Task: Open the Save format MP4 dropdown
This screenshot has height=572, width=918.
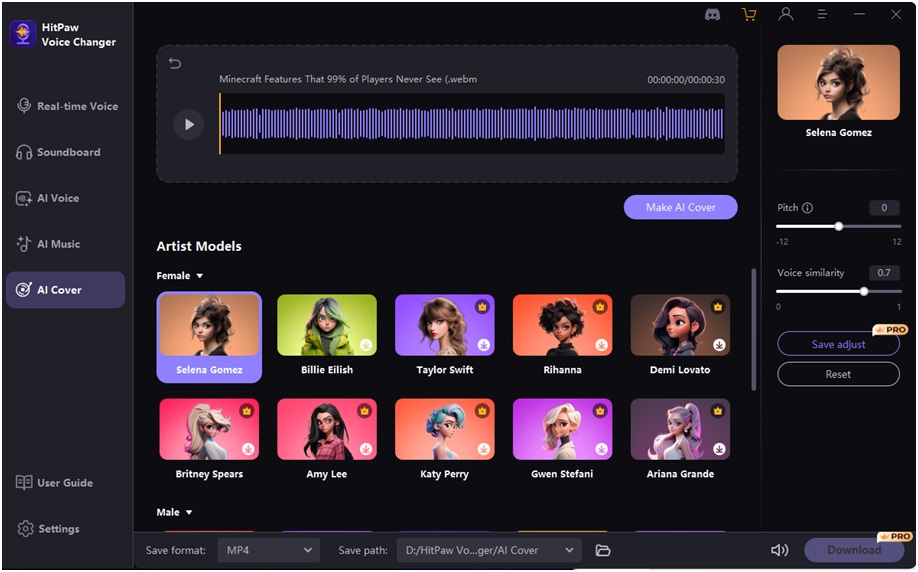Action: [x=269, y=550]
